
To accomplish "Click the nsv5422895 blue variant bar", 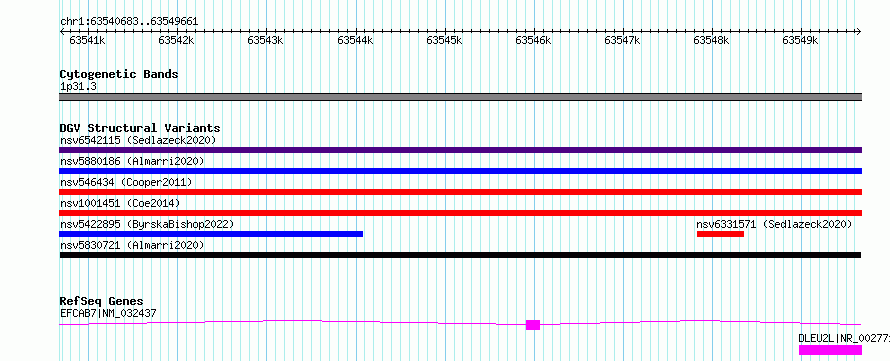I will [x=211, y=234].
